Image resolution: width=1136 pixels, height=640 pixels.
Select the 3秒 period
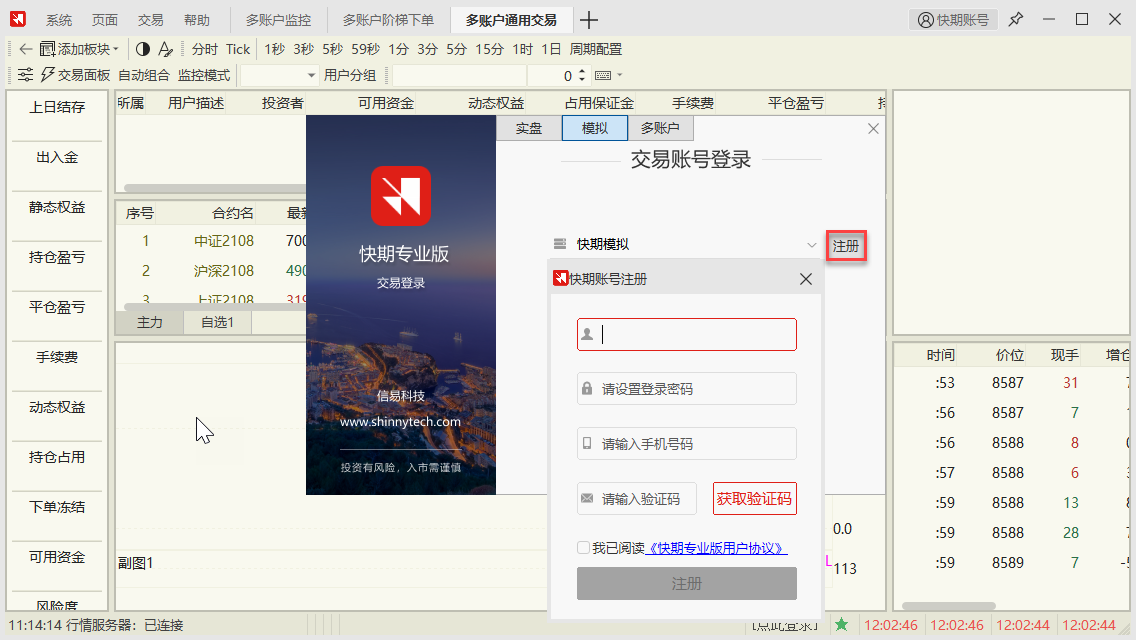click(x=304, y=49)
